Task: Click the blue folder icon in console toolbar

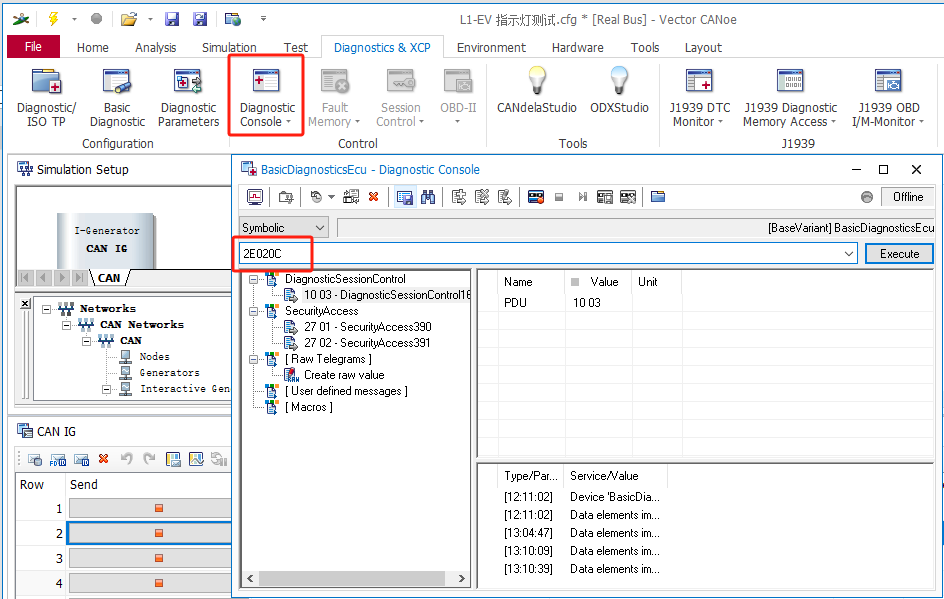Action: coord(658,197)
